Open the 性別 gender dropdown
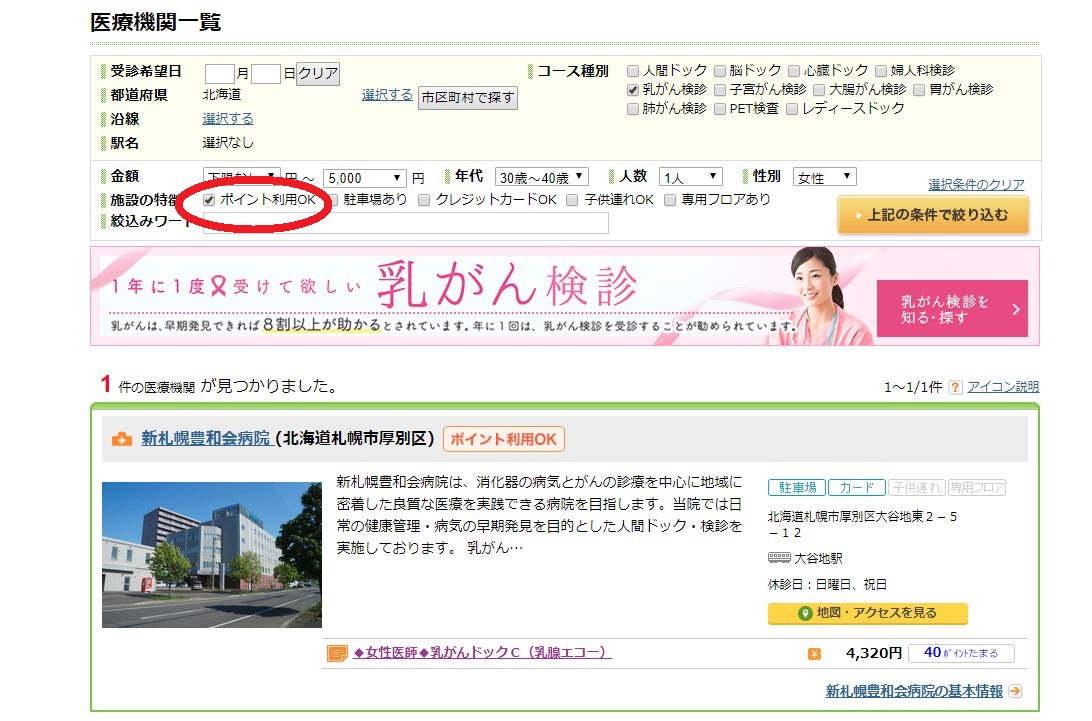This screenshot has height=721, width=1092. [x=825, y=178]
